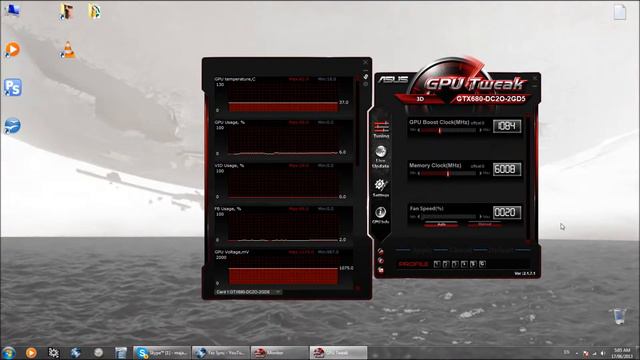Click the GPU Voltage graph

[x=283, y=269]
